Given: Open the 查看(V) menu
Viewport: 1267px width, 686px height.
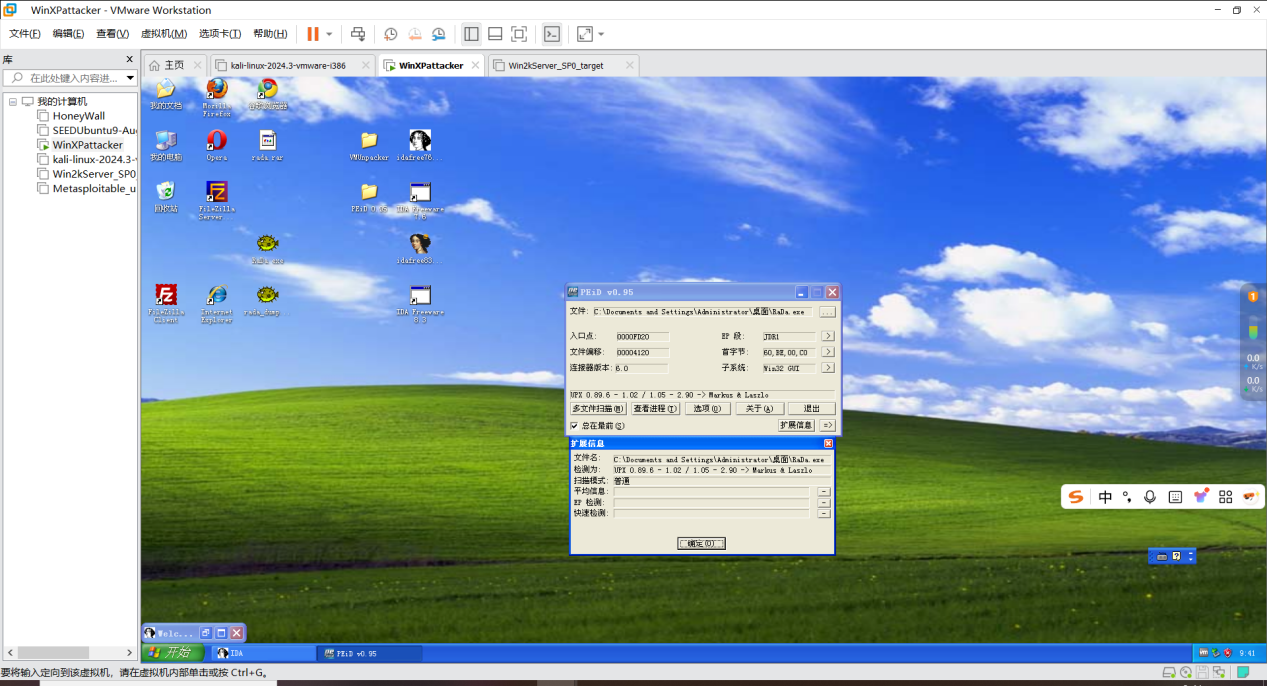Looking at the screenshot, I should [112, 34].
